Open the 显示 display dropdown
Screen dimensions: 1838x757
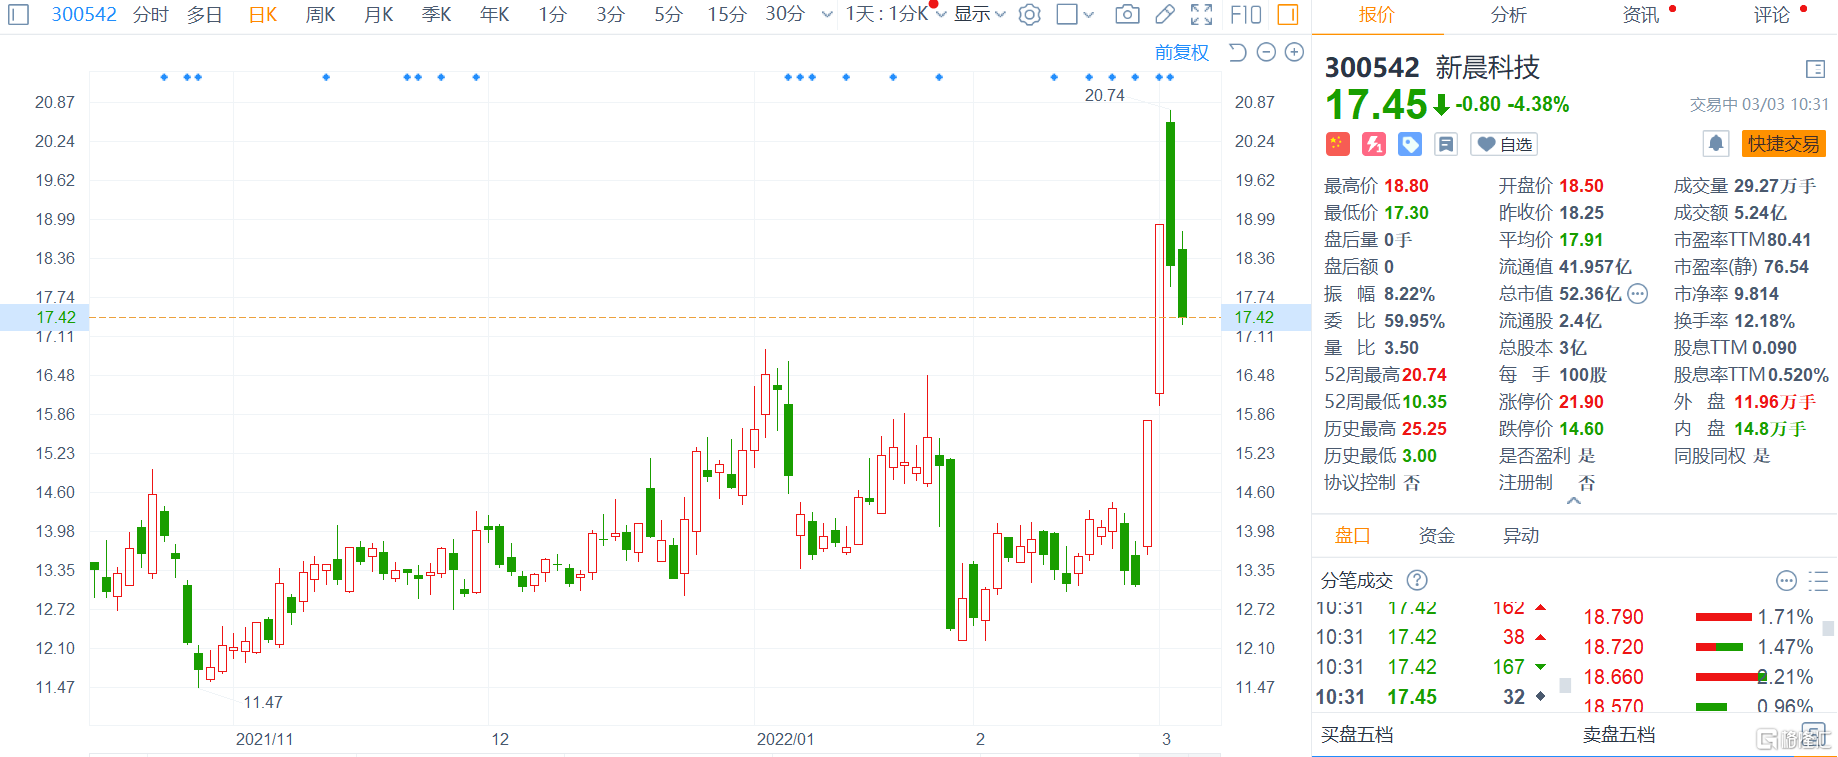979,15
